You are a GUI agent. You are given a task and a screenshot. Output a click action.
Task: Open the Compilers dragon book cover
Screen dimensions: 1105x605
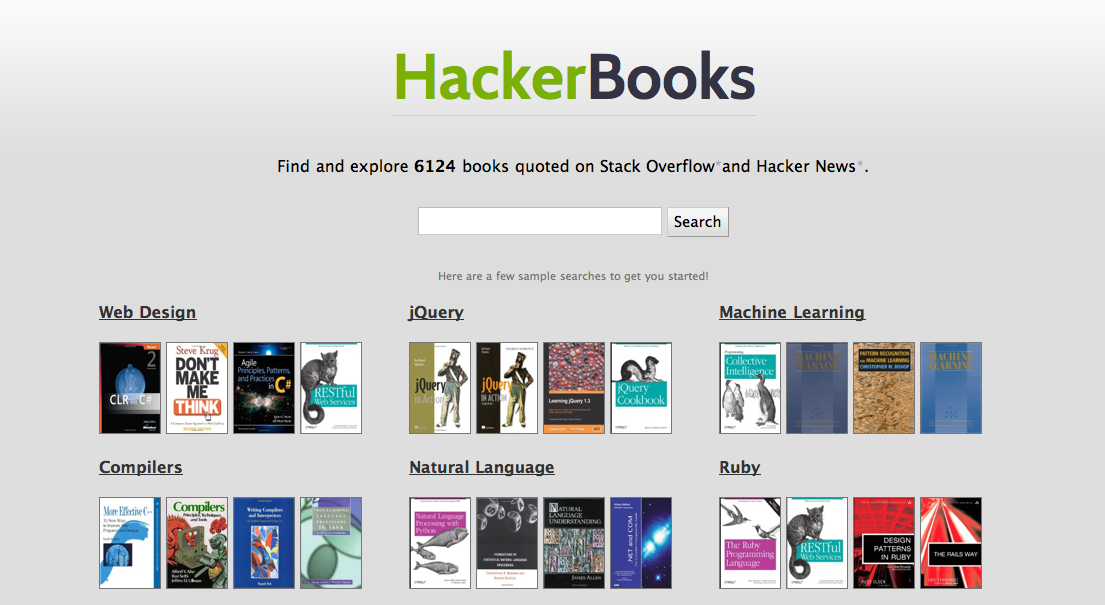click(197, 543)
